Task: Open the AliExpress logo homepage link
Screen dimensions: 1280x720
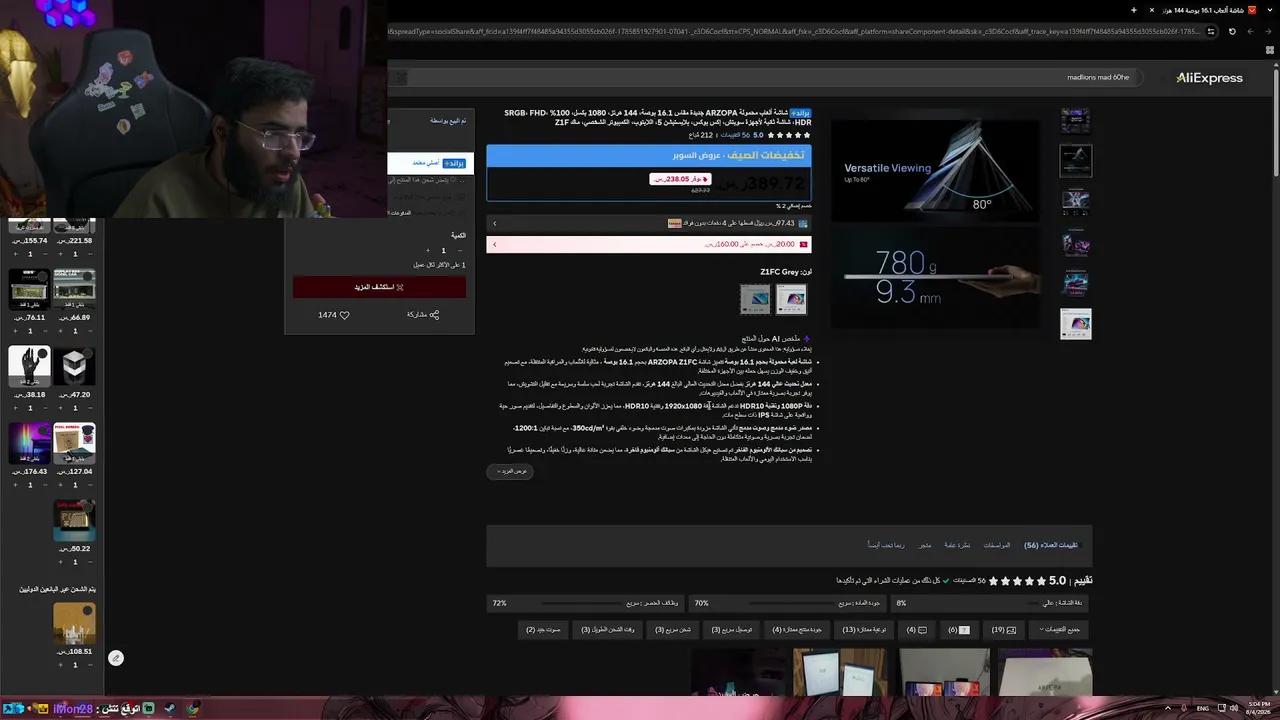Action: tap(1209, 78)
